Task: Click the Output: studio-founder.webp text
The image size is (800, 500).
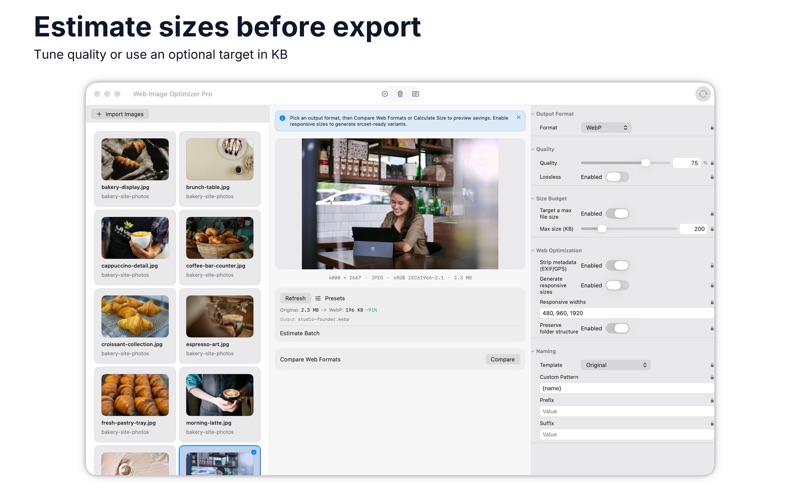Action: (314, 319)
